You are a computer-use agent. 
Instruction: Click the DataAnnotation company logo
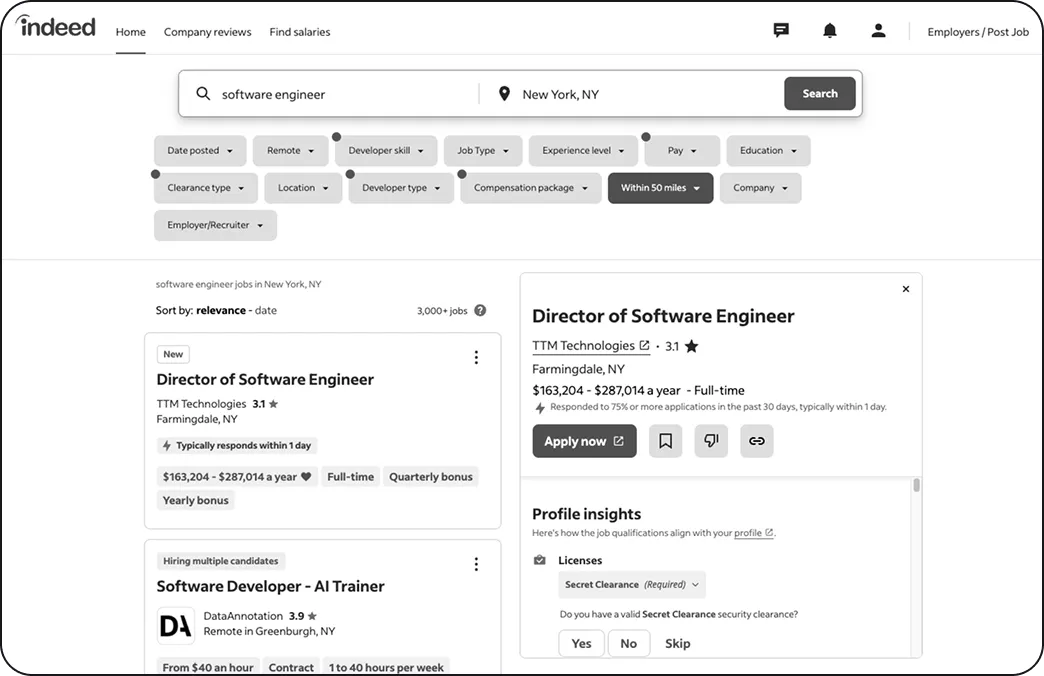[x=176, y=625]
